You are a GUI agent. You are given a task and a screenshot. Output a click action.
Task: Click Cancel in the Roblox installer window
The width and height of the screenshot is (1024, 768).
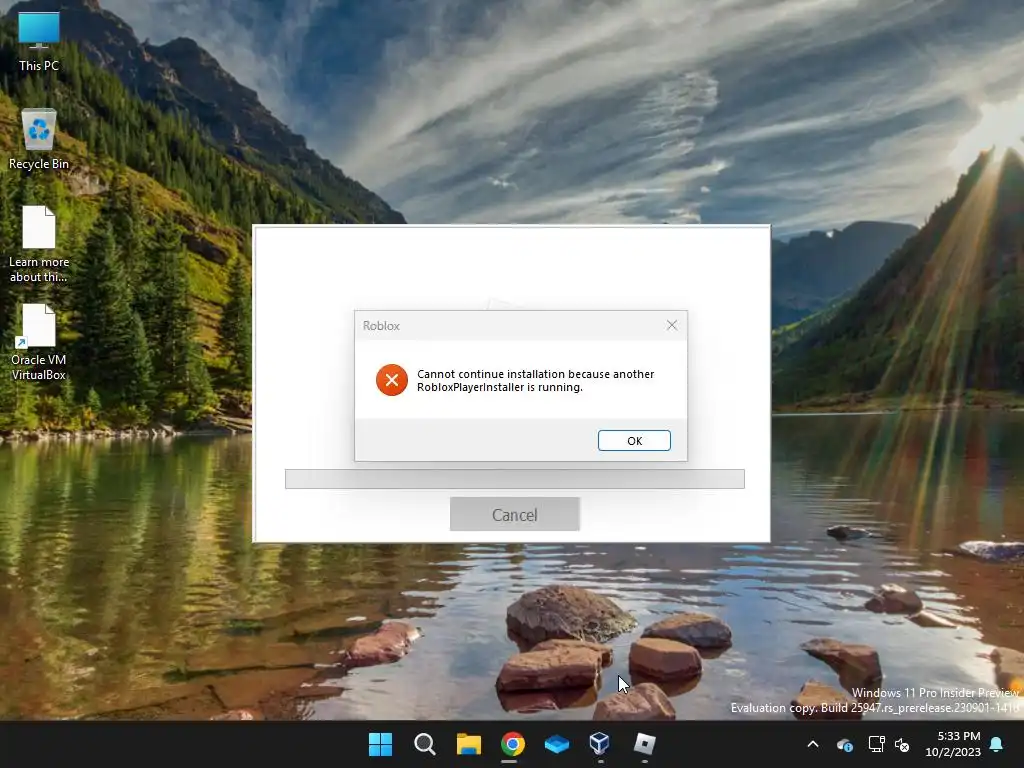515,515
